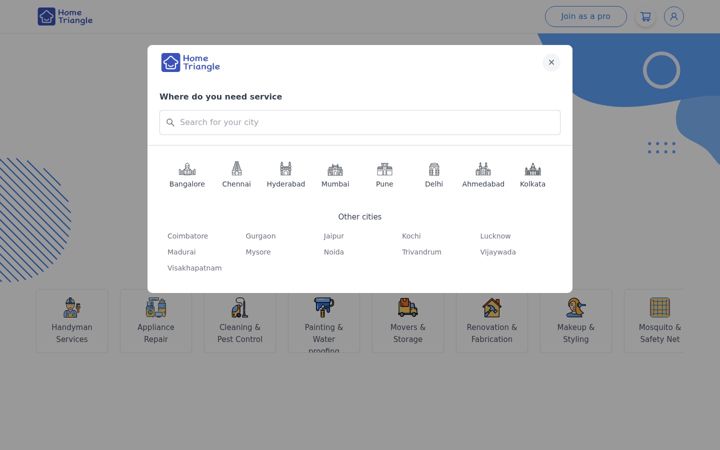The height and width of the screenshot is (450, 720).
Task: Open the shopping cart
Action: pos(646,17)
